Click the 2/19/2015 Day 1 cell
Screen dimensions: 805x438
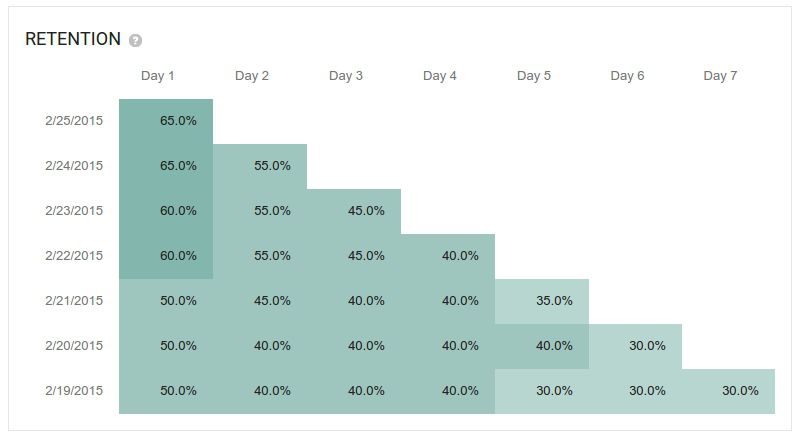pos(166,391)
